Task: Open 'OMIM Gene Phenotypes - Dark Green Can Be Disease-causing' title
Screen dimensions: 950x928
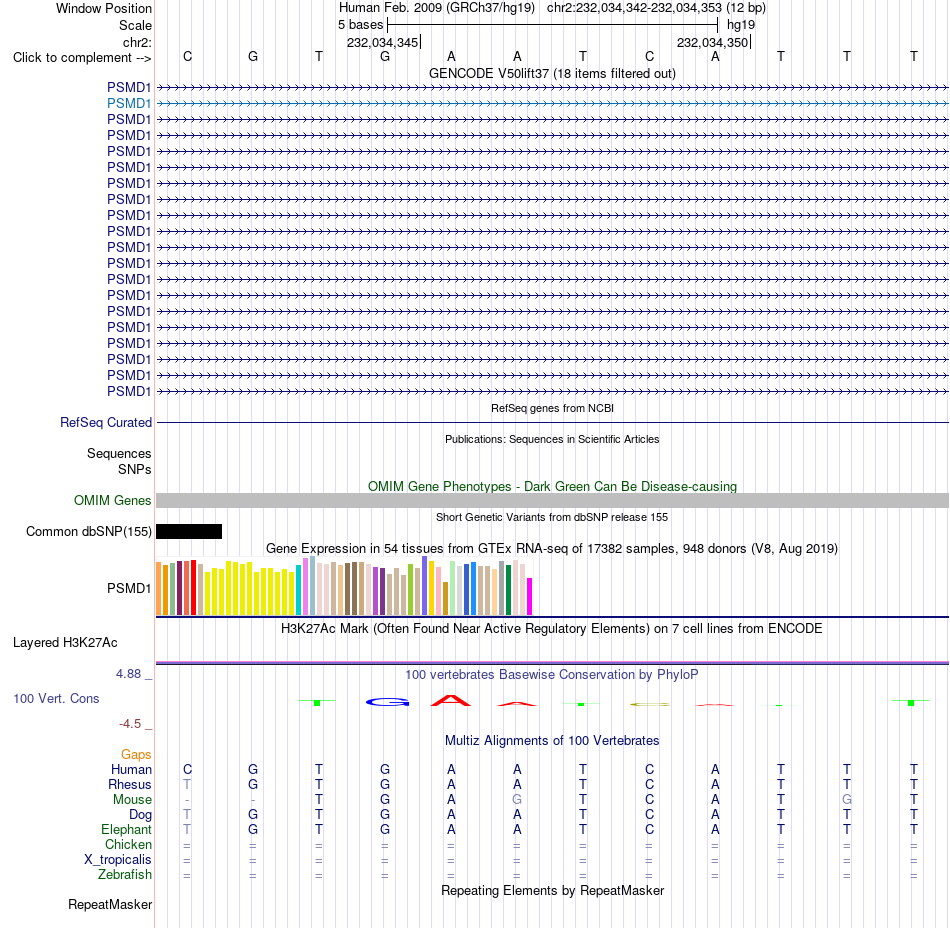Action: pos(553,486)
